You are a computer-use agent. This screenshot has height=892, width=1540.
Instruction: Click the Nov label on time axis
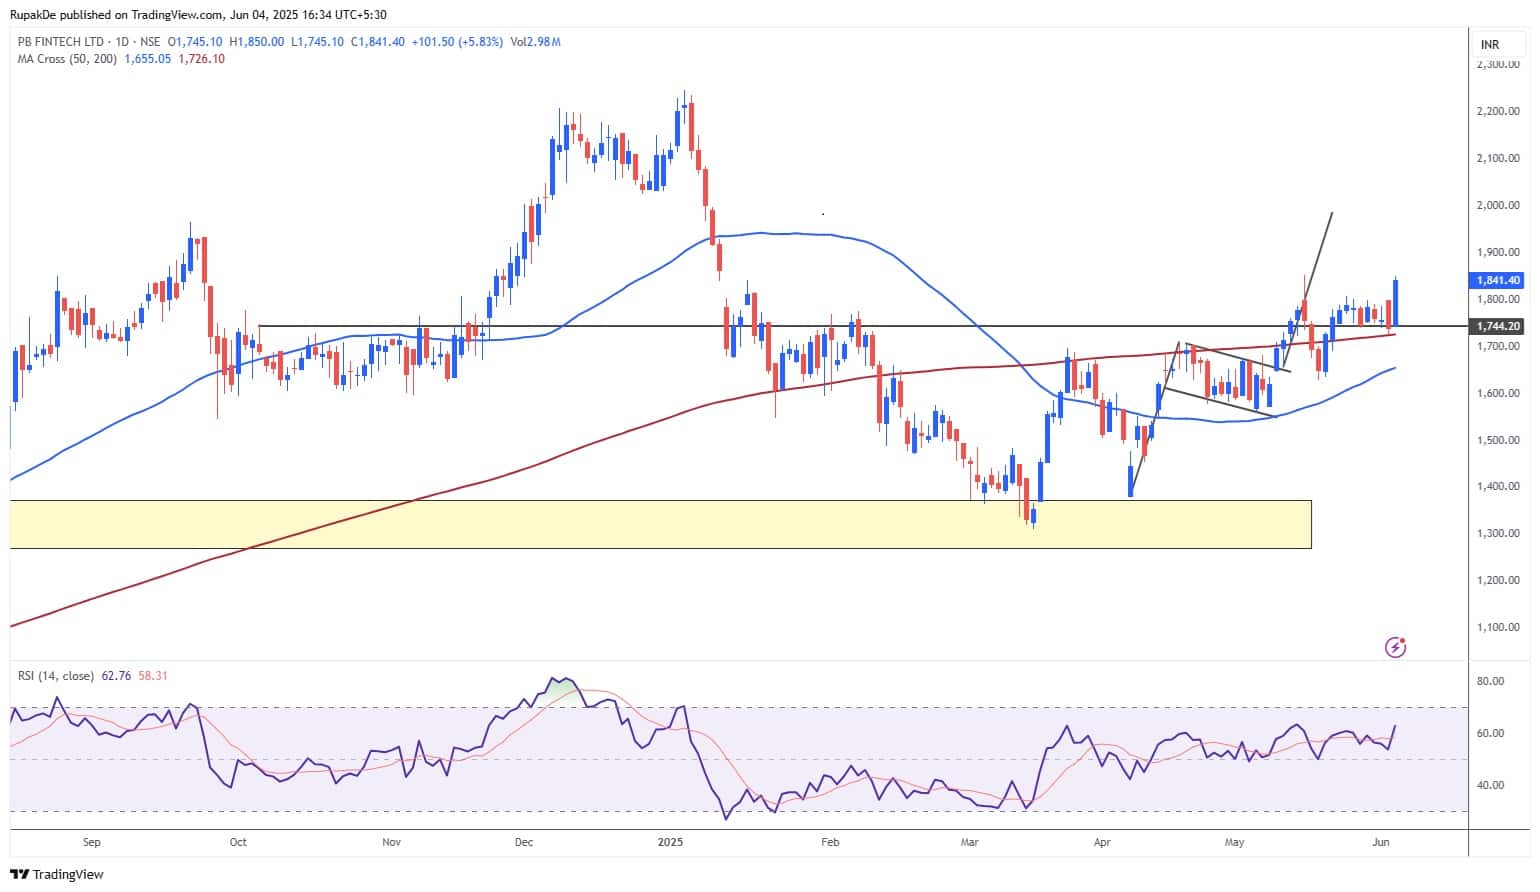(x=391, y=842)
